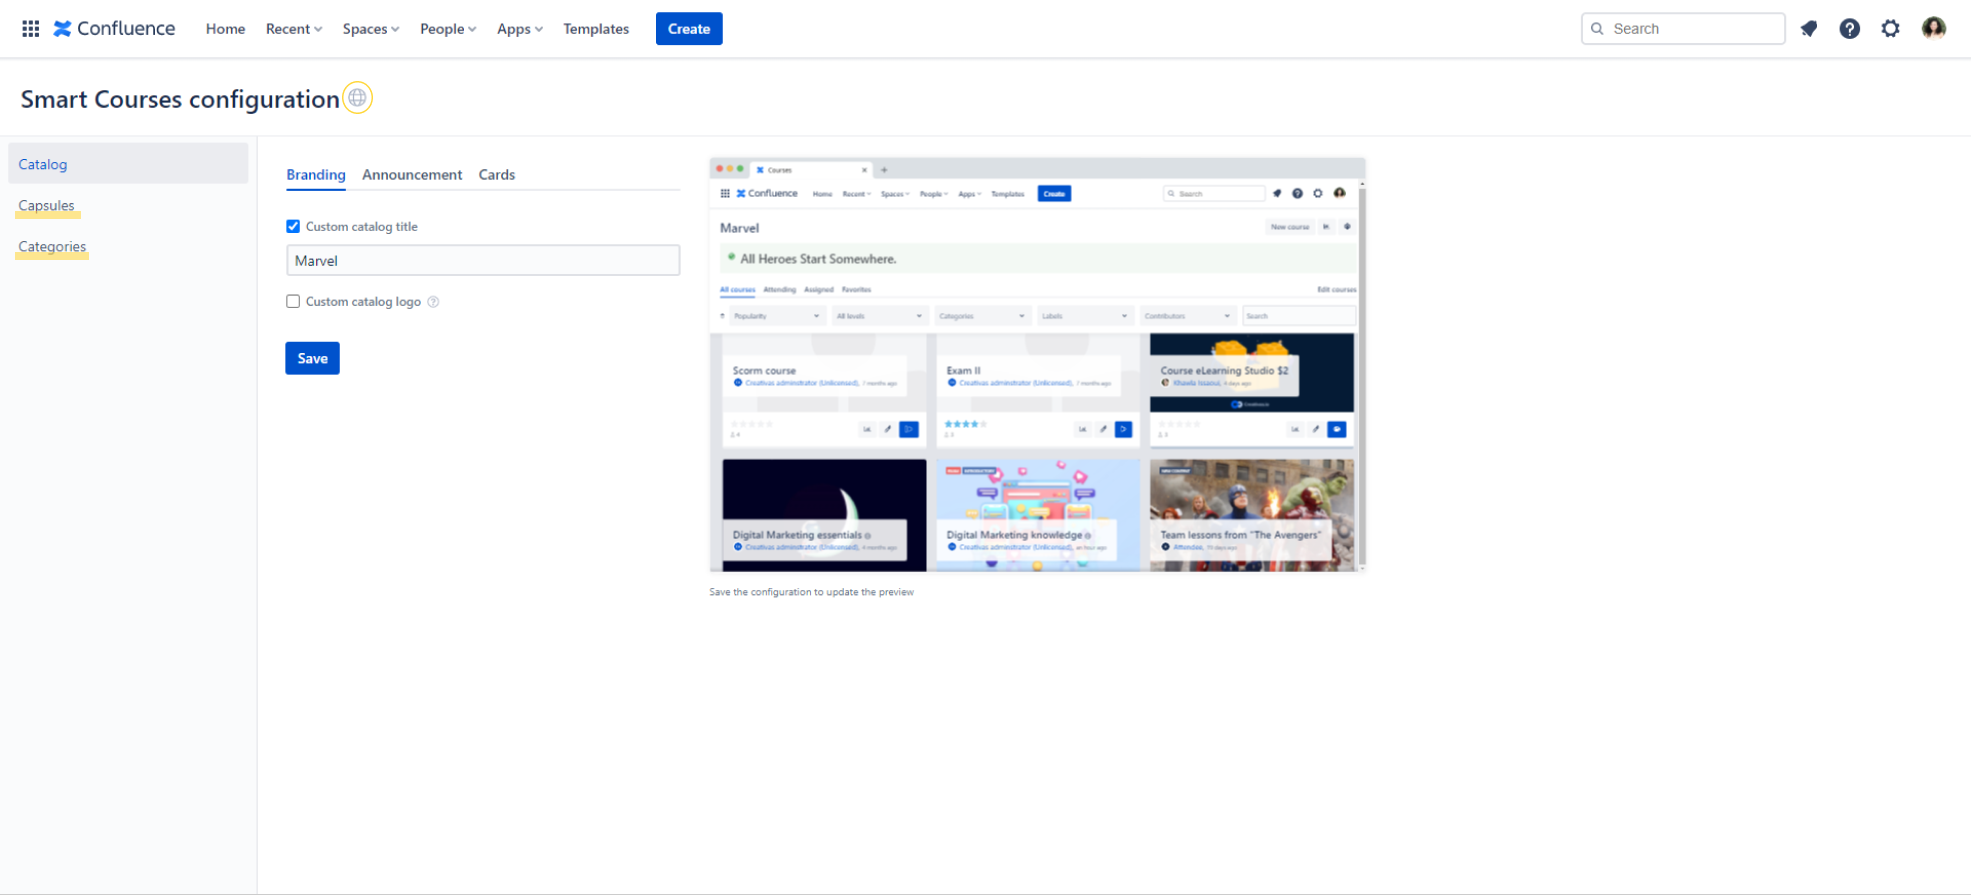Expand the Recent dropdown menu
Screen dimensions: 1971x895
point(293,29)
